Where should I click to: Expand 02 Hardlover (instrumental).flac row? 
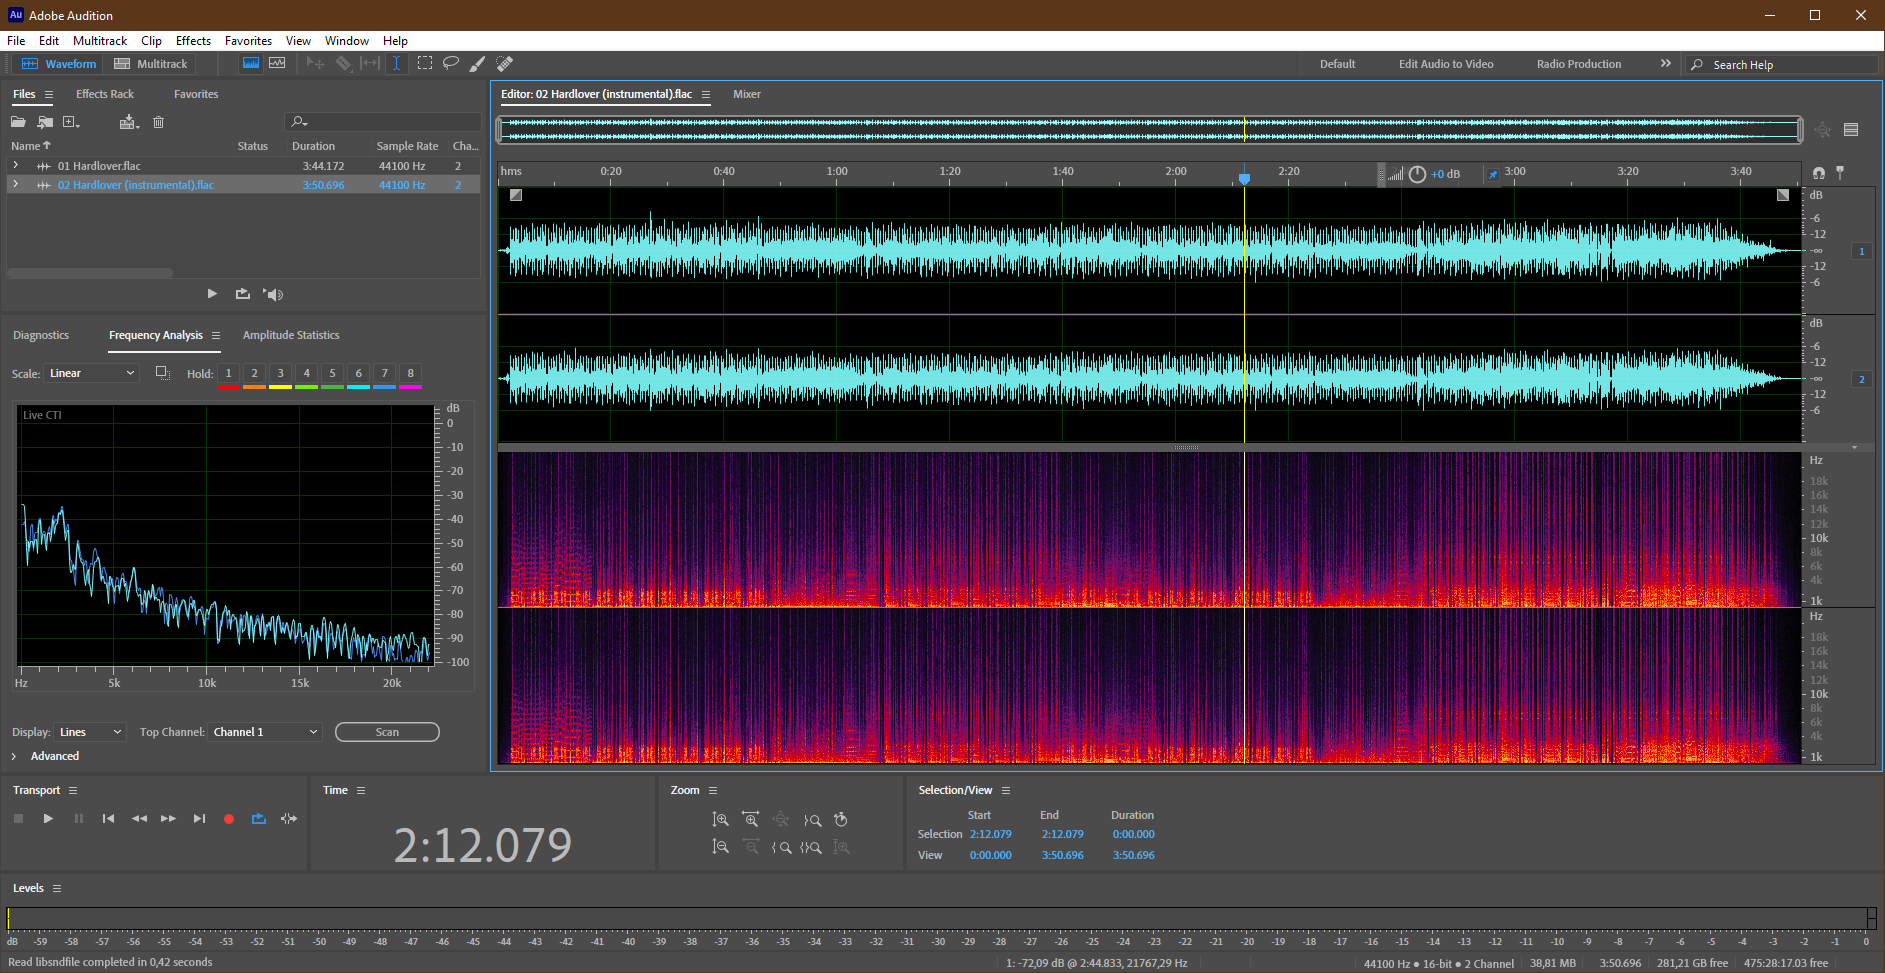click(x=15, y=184)
